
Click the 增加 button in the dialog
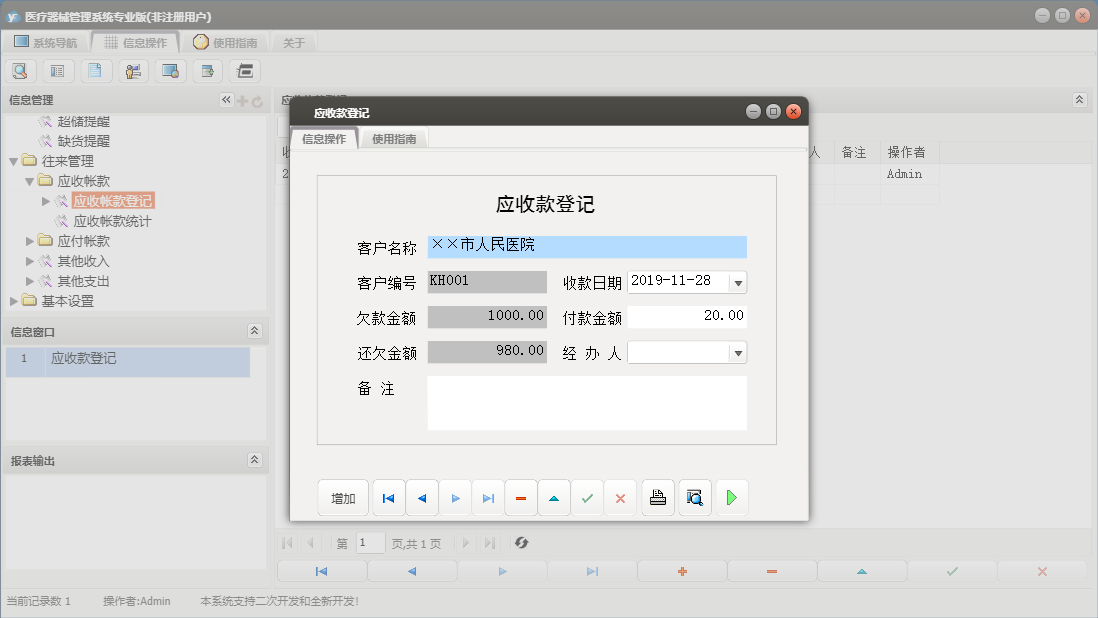(343, 497)
